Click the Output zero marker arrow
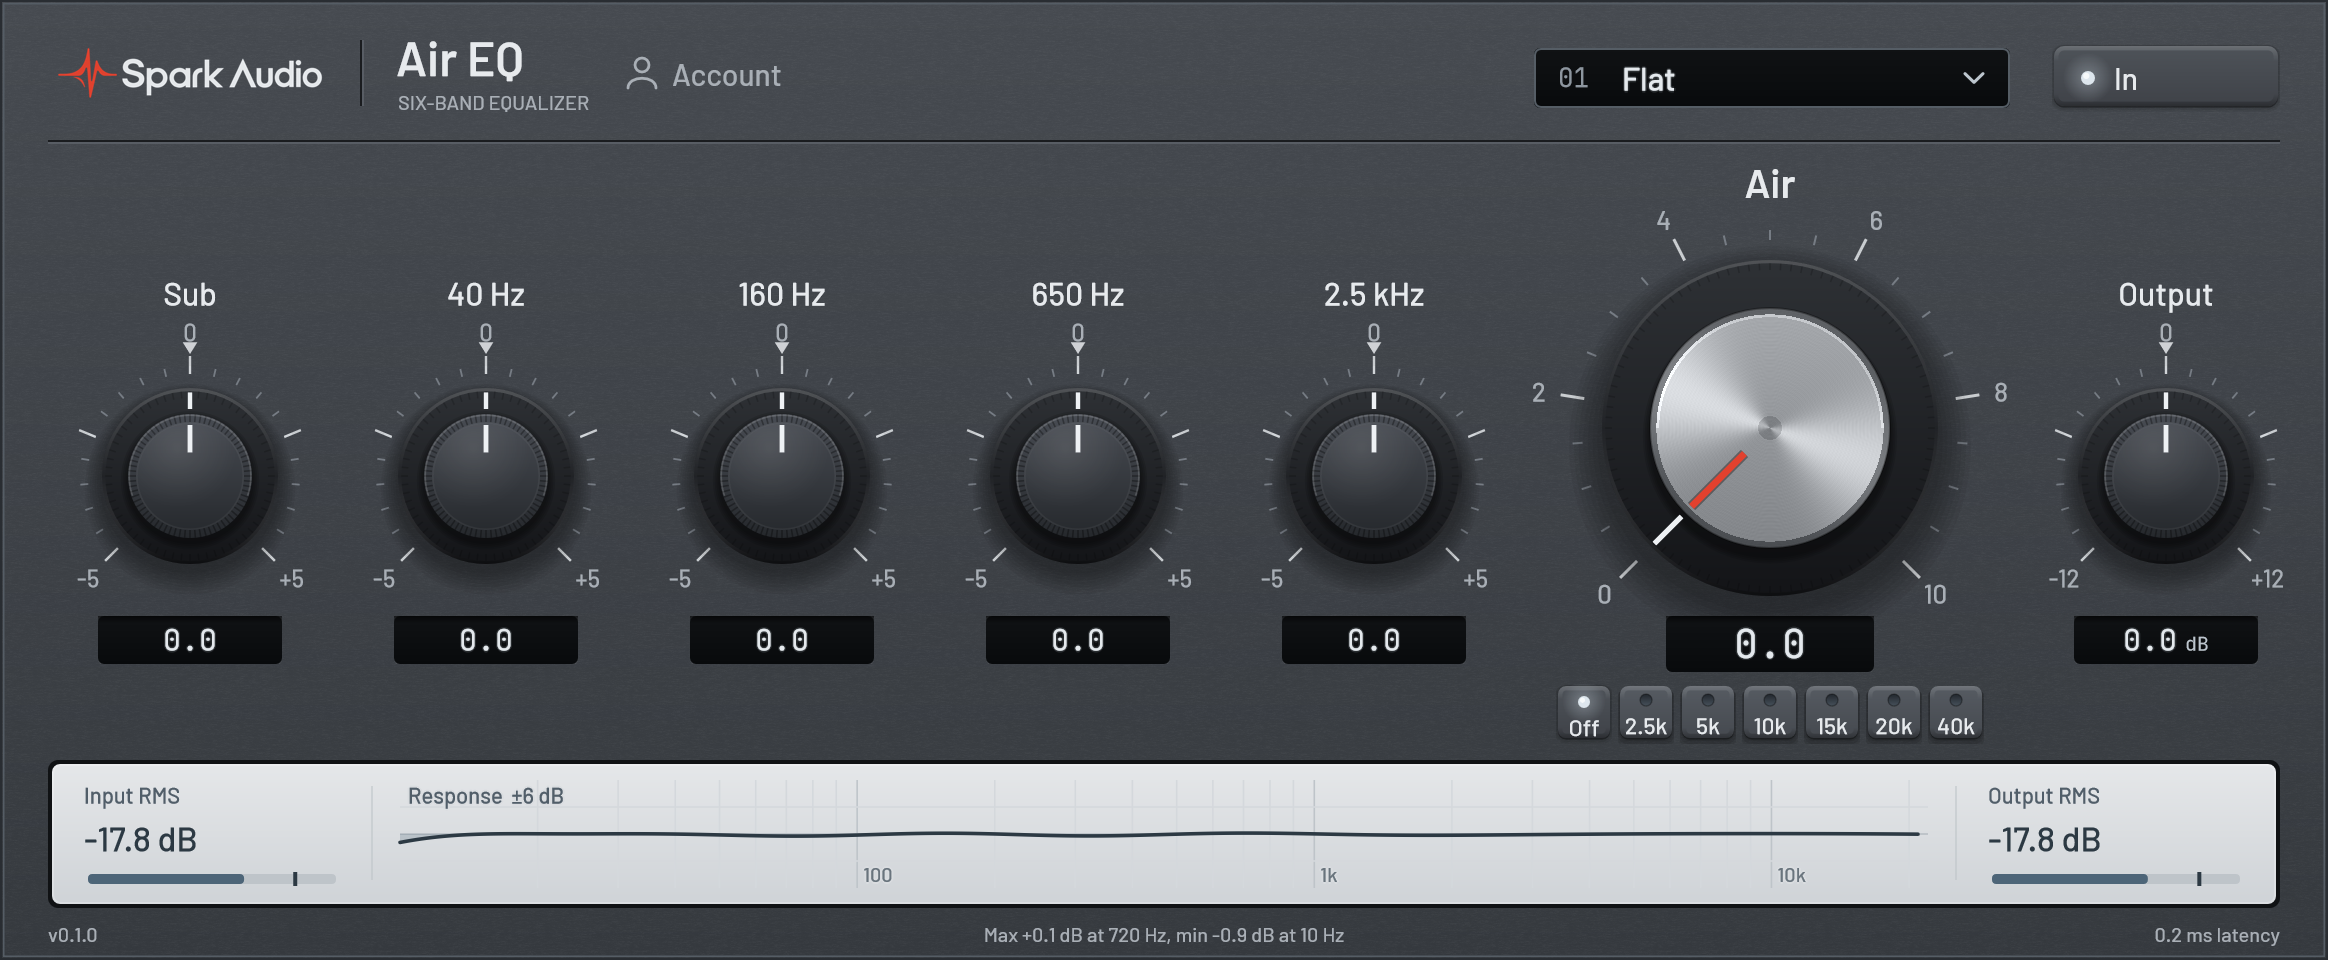This screenshot has width=2328, height=960. point(2166,347)
